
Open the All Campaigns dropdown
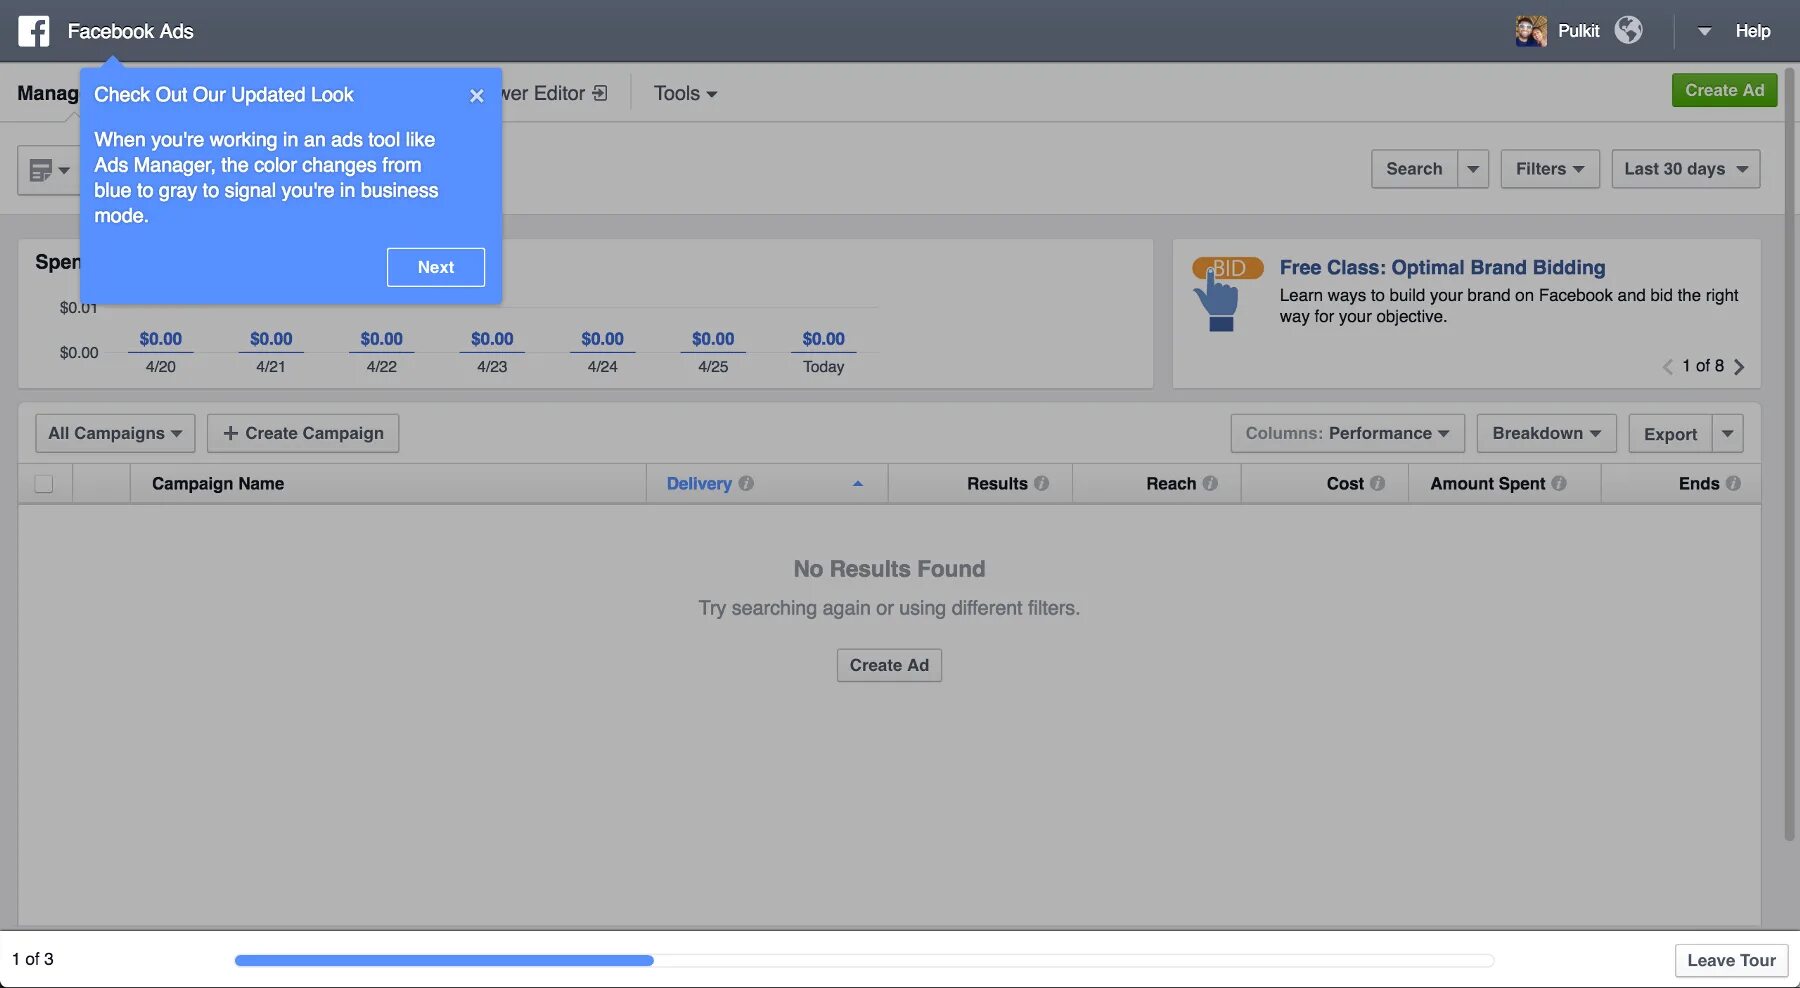[115, 433]
